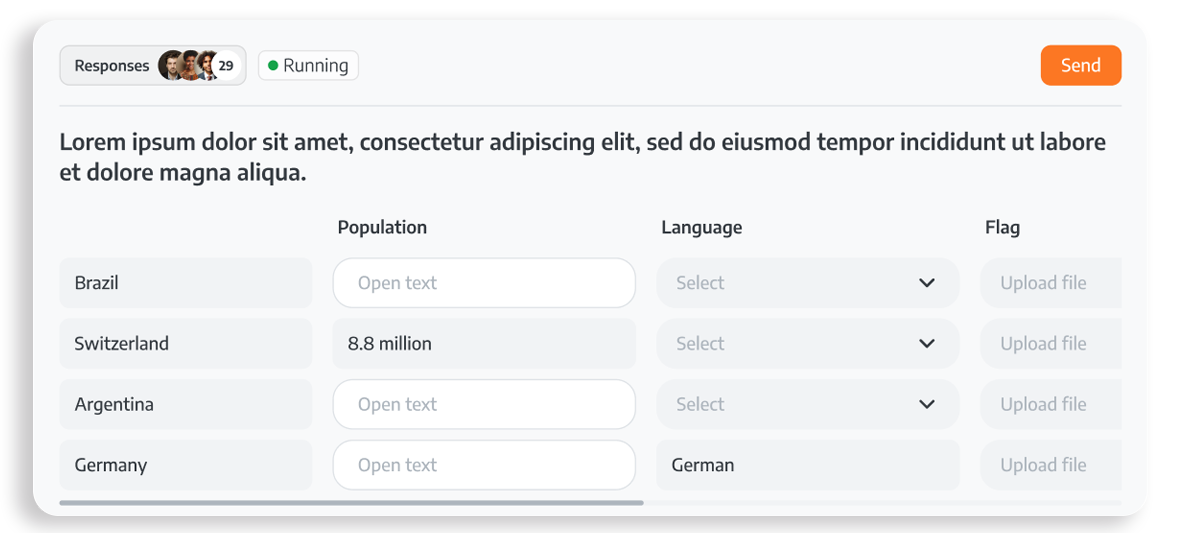Click the Language column header
Viewport: 1187px width, 533px height.
pos(702,227)
